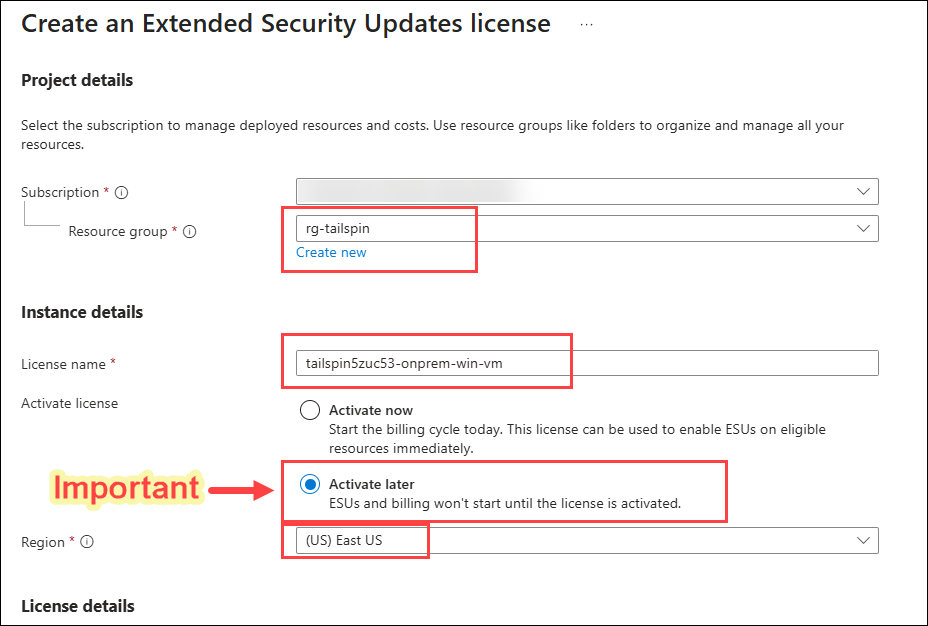
Task: Open the ellipsis menu beside the page title
Action: click(x=586, y=24)
